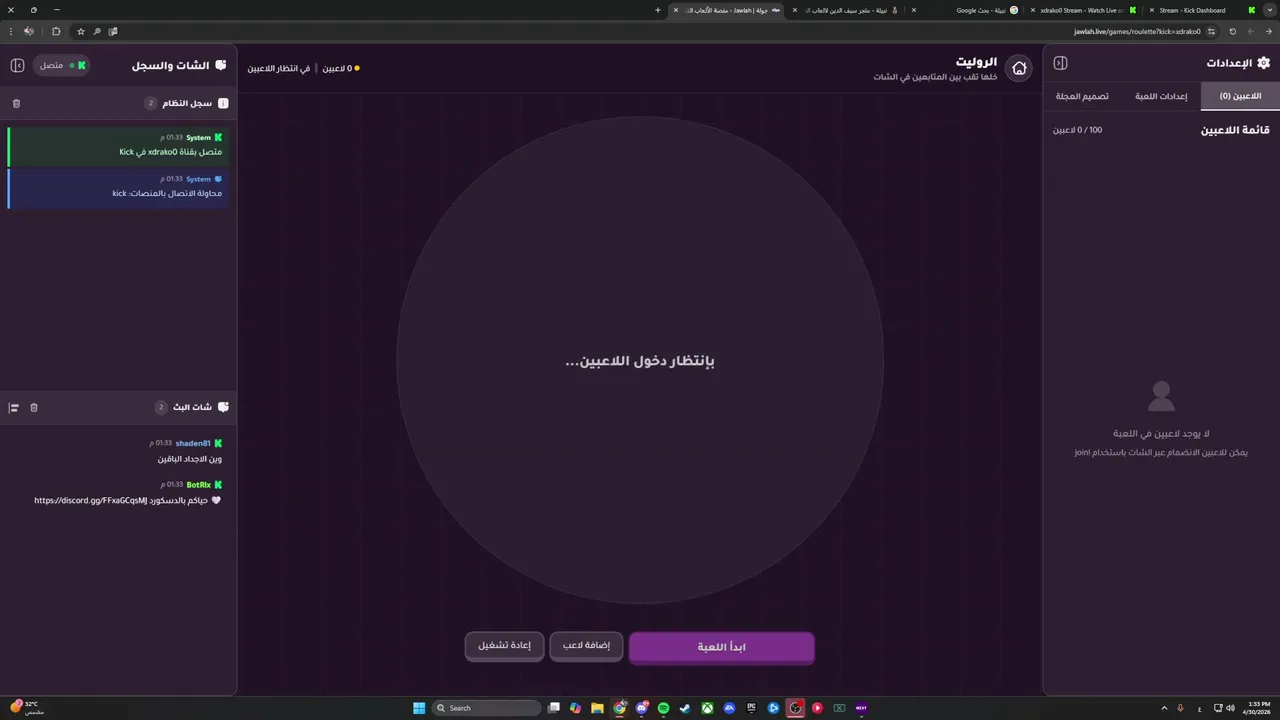Open the taskbar volume control
1280x720 pixels.
point(1230,708)
